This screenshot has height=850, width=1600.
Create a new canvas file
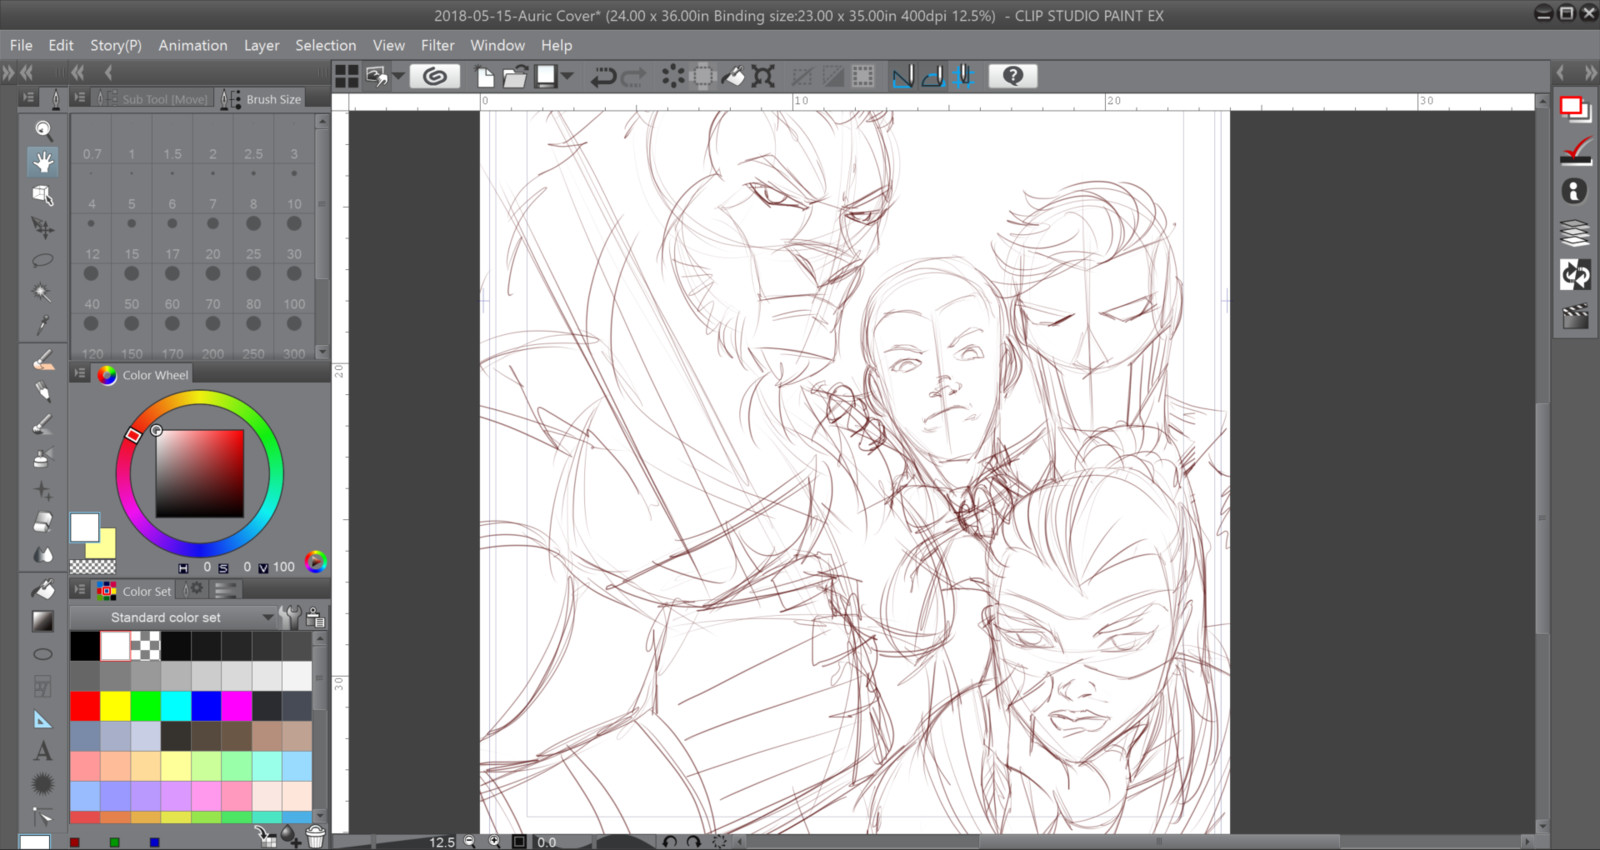coord(485,77)
